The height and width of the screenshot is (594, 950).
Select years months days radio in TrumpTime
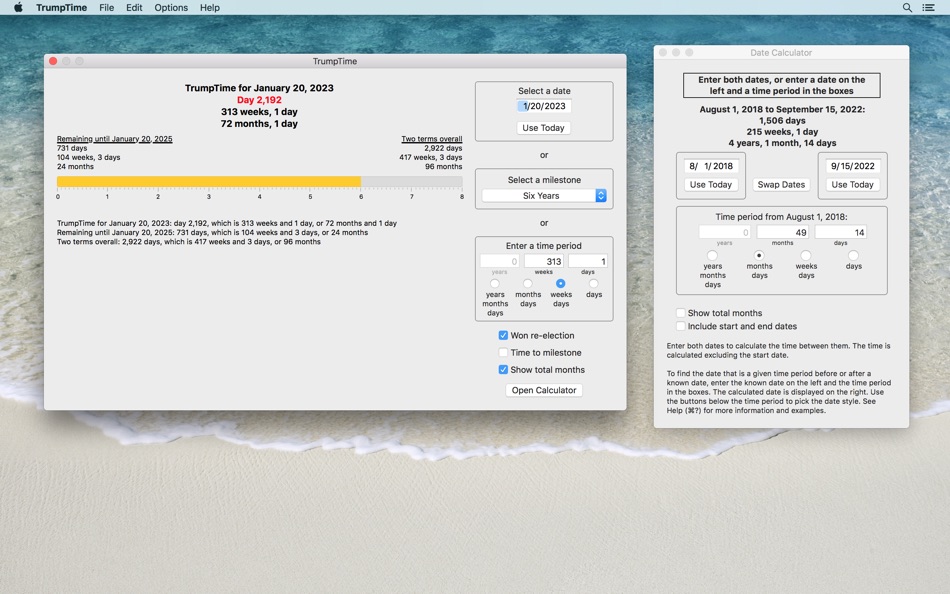[495, 284]
